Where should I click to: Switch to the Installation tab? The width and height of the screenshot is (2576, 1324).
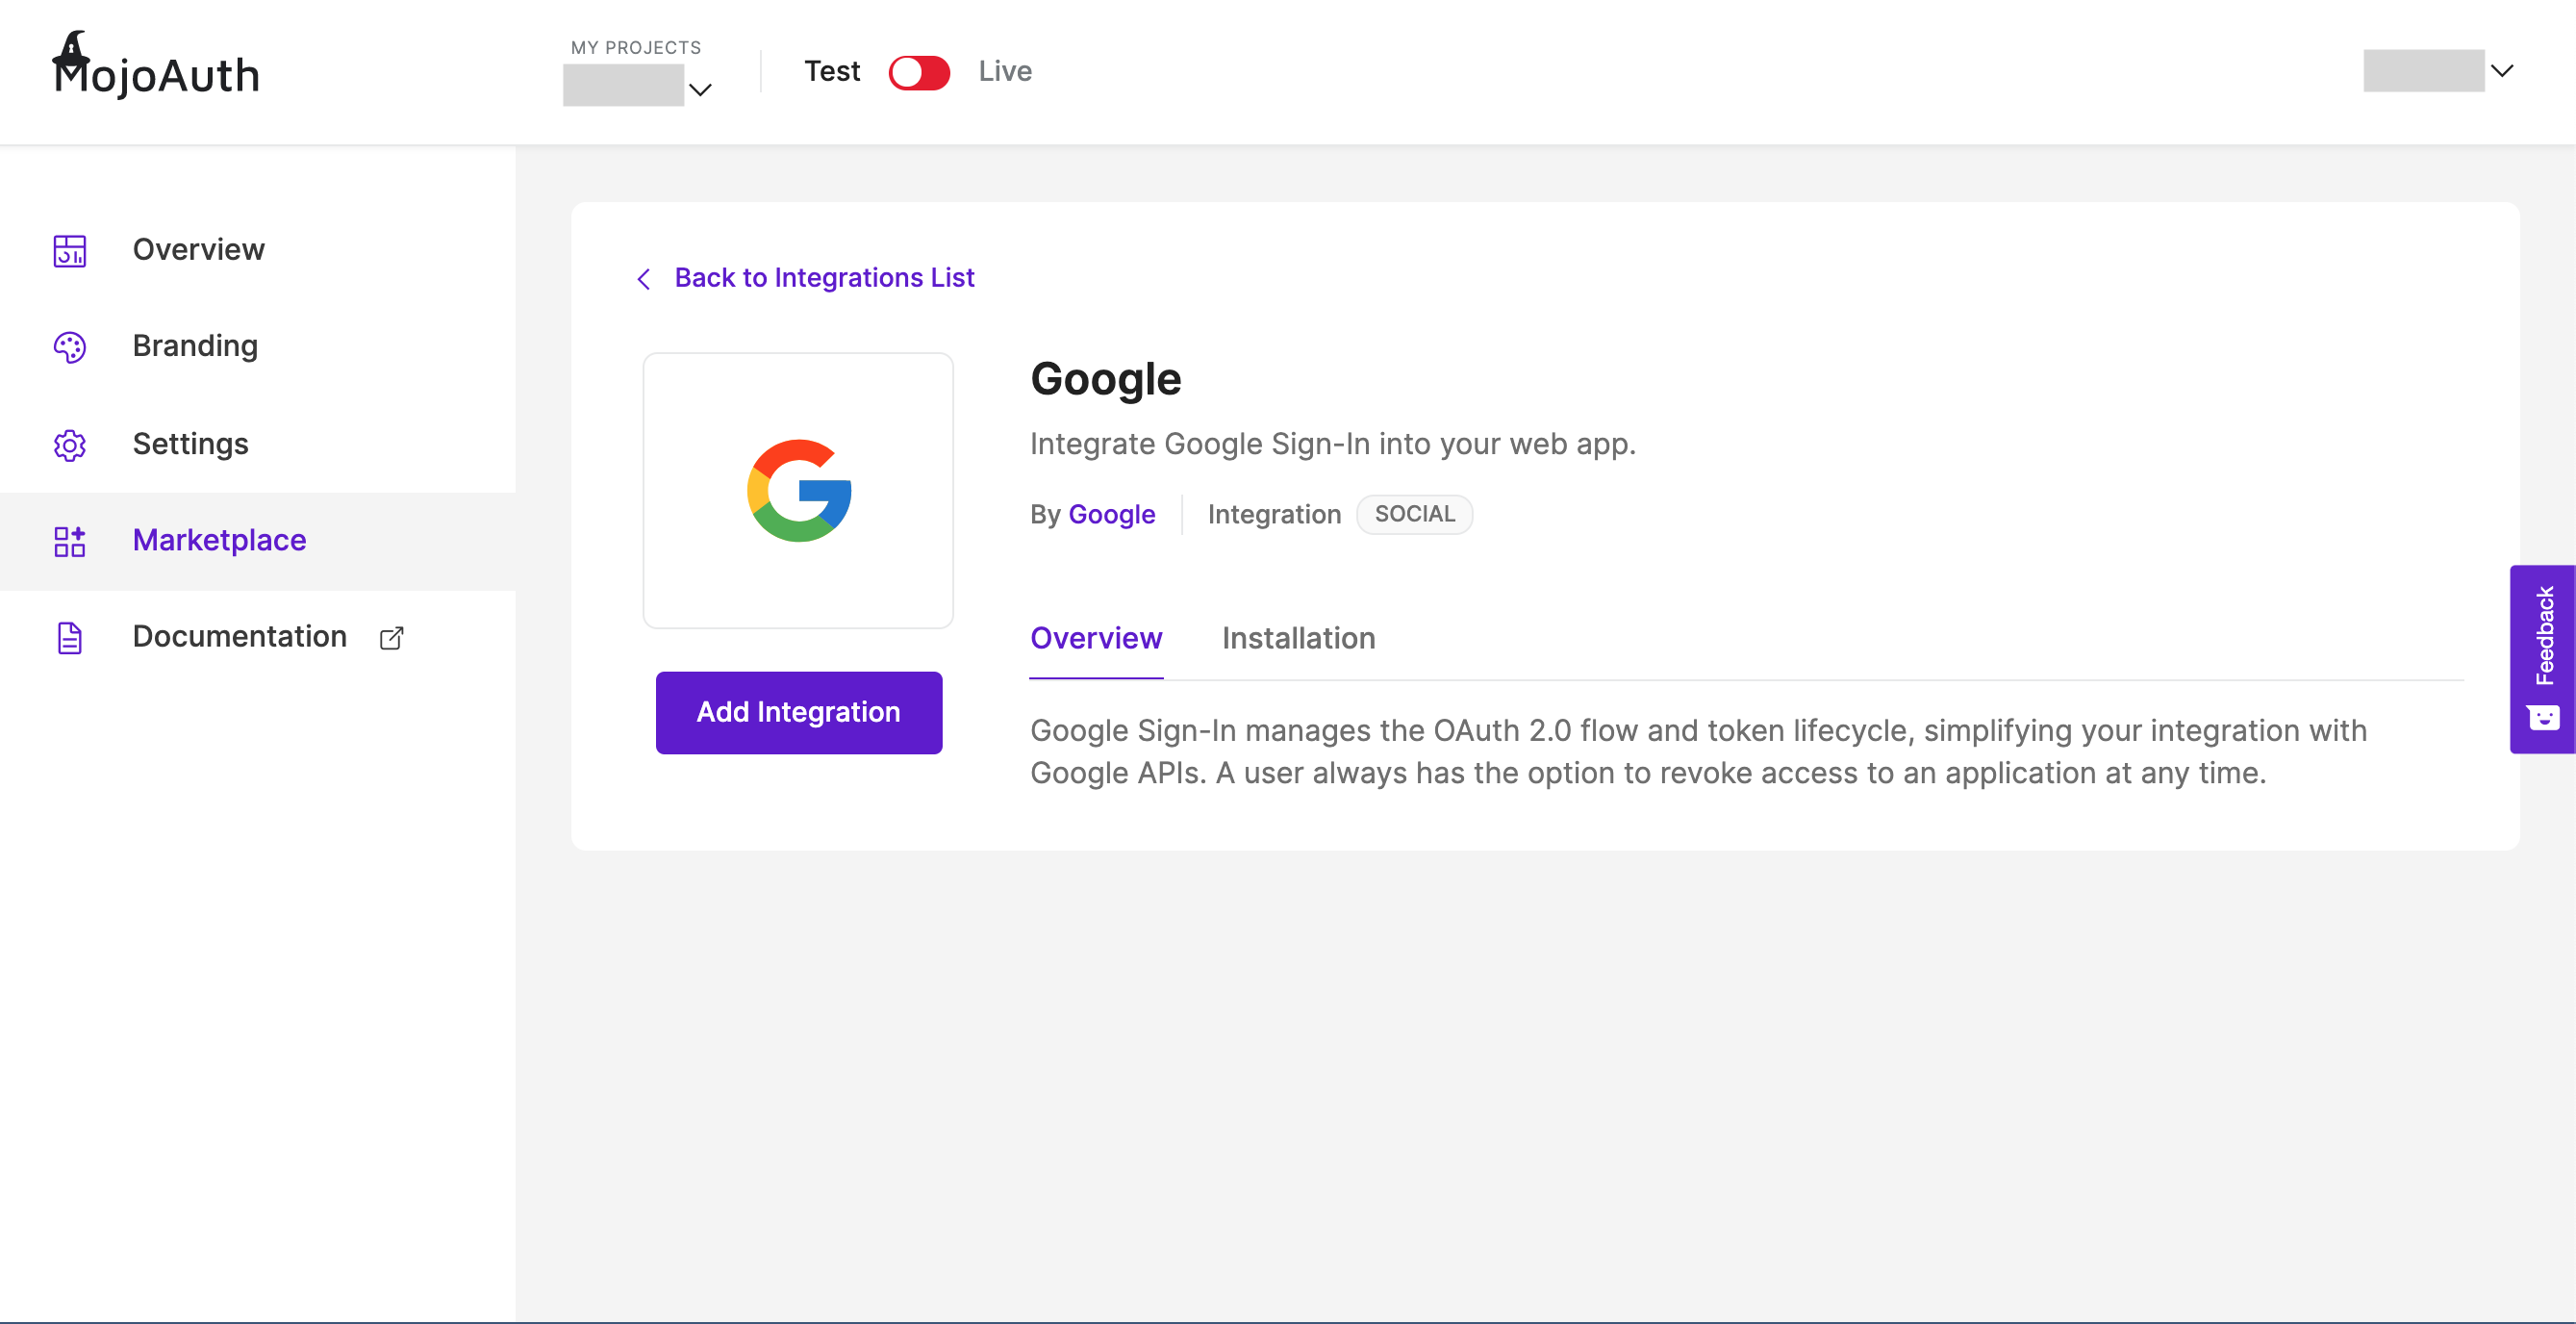click(x=1298, y=638)
